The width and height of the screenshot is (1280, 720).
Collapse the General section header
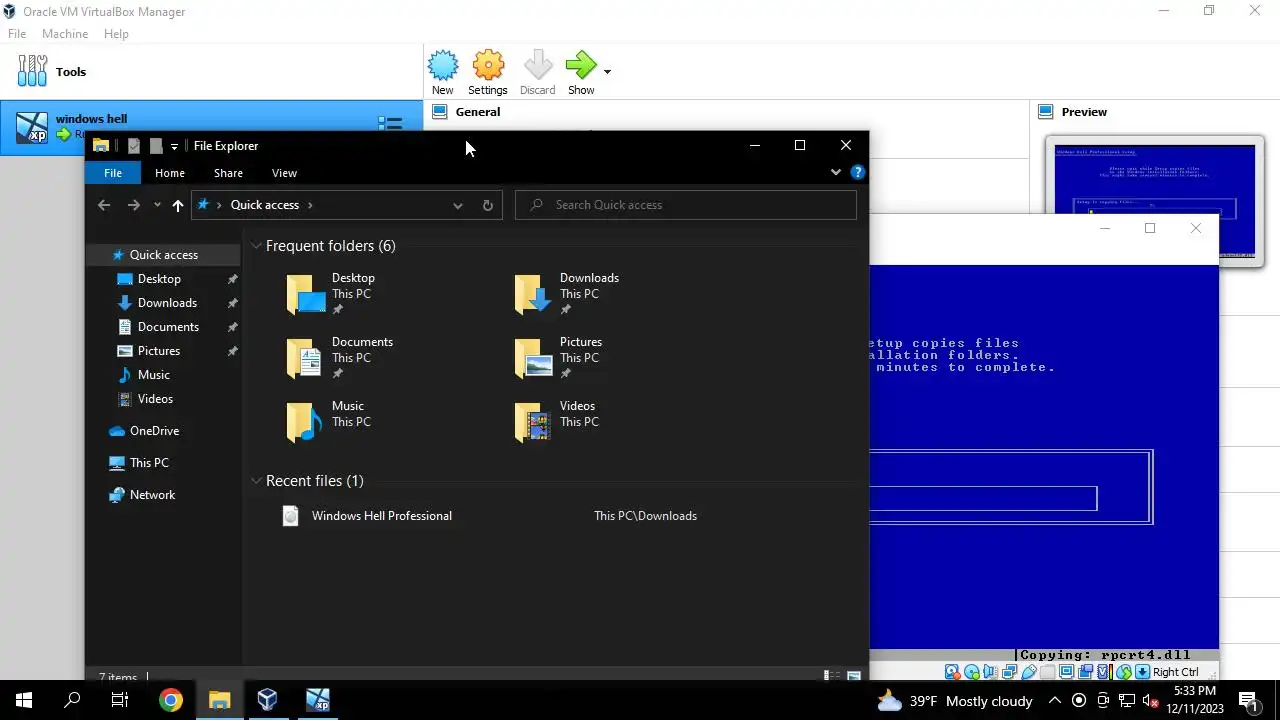point(478,112)
